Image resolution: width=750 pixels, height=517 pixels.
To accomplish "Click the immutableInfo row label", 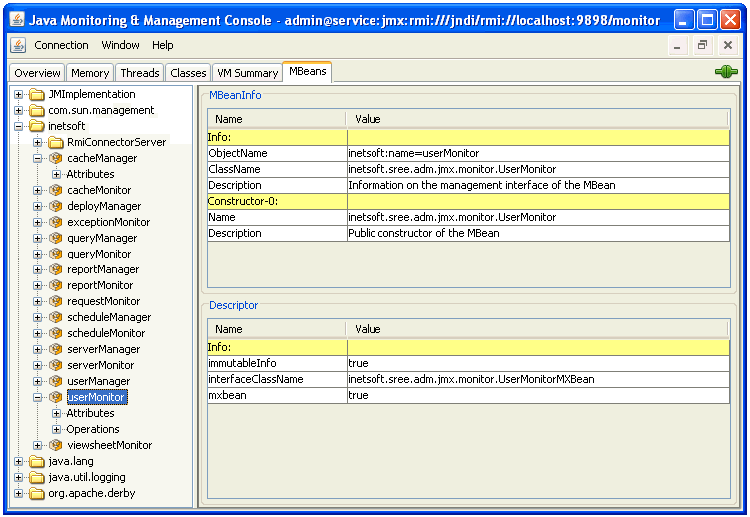I will (277, 363).
